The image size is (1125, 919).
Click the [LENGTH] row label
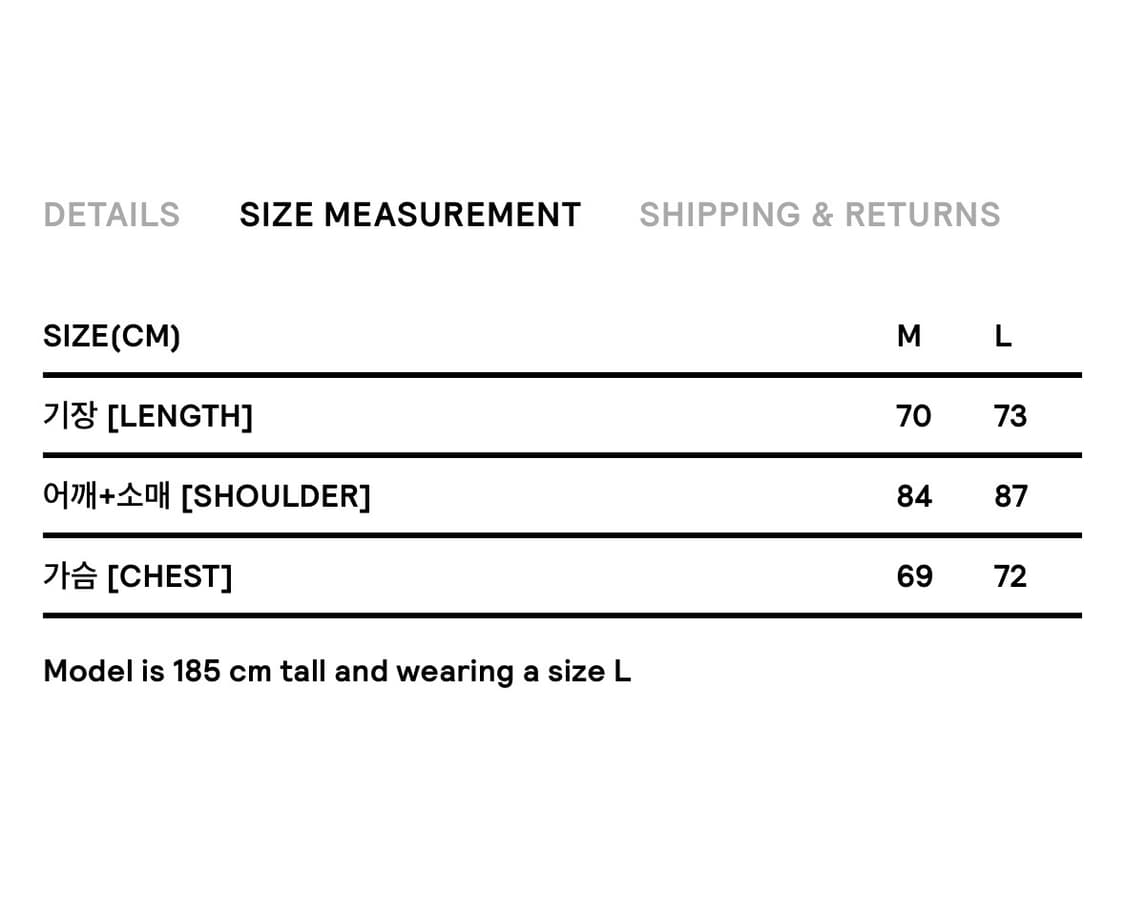click(180, 416)
